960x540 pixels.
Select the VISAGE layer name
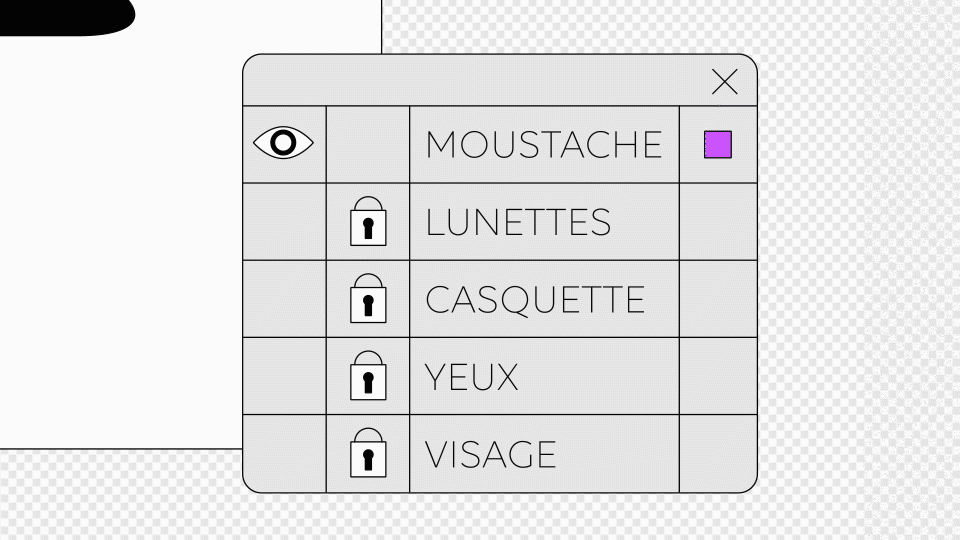click(x=490, y=454)
